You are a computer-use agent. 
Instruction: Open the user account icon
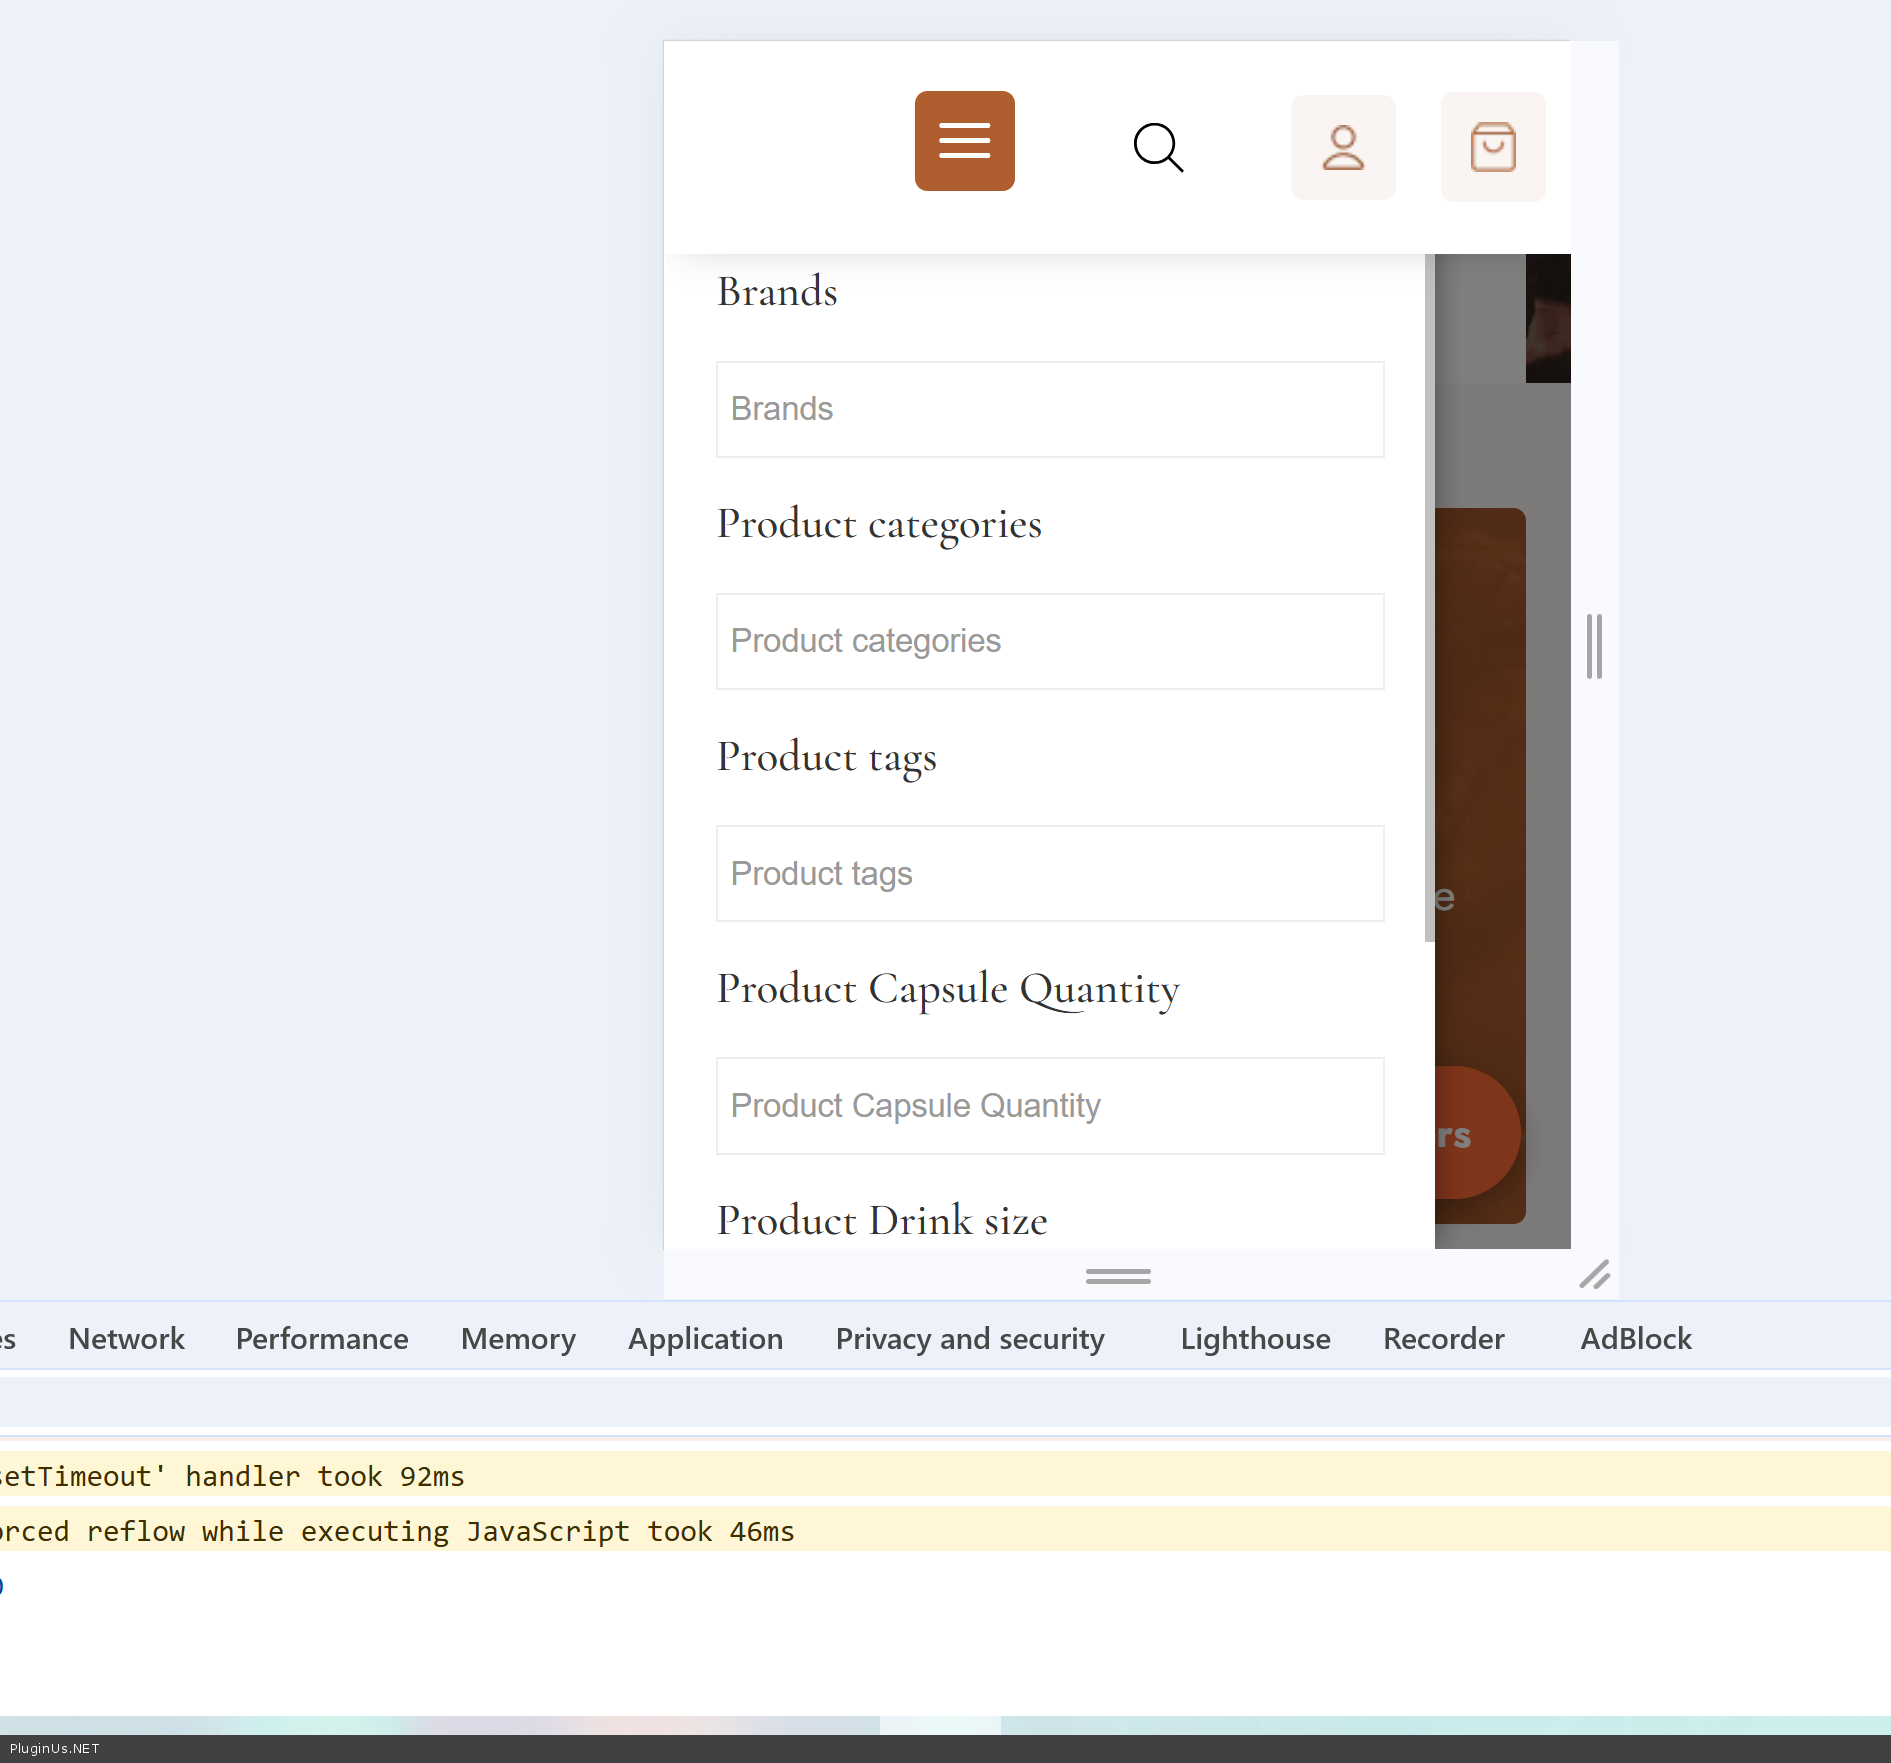pyautogui.click(x=1343, y=148)
